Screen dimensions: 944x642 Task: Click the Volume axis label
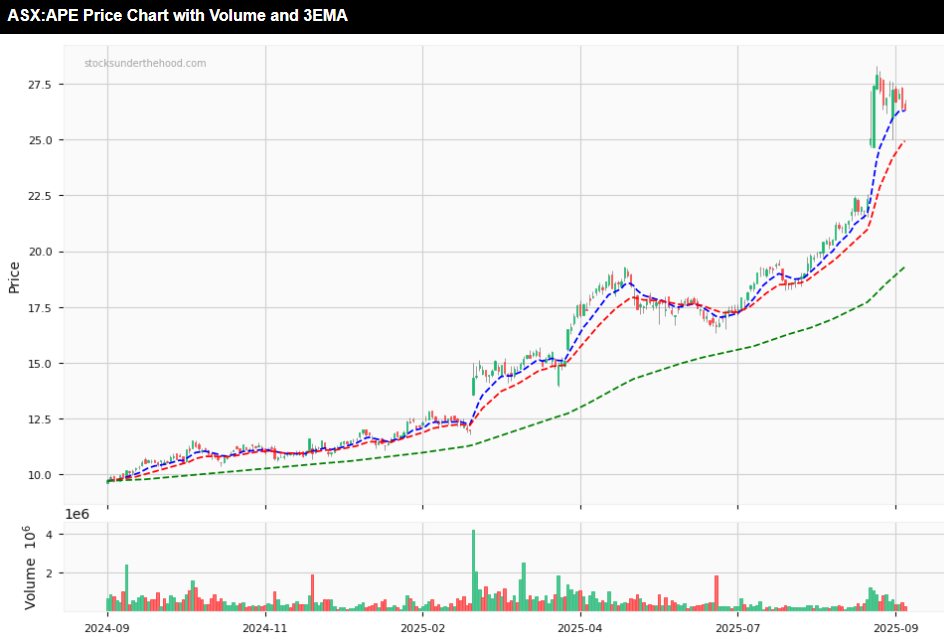(x=30, y=577)
